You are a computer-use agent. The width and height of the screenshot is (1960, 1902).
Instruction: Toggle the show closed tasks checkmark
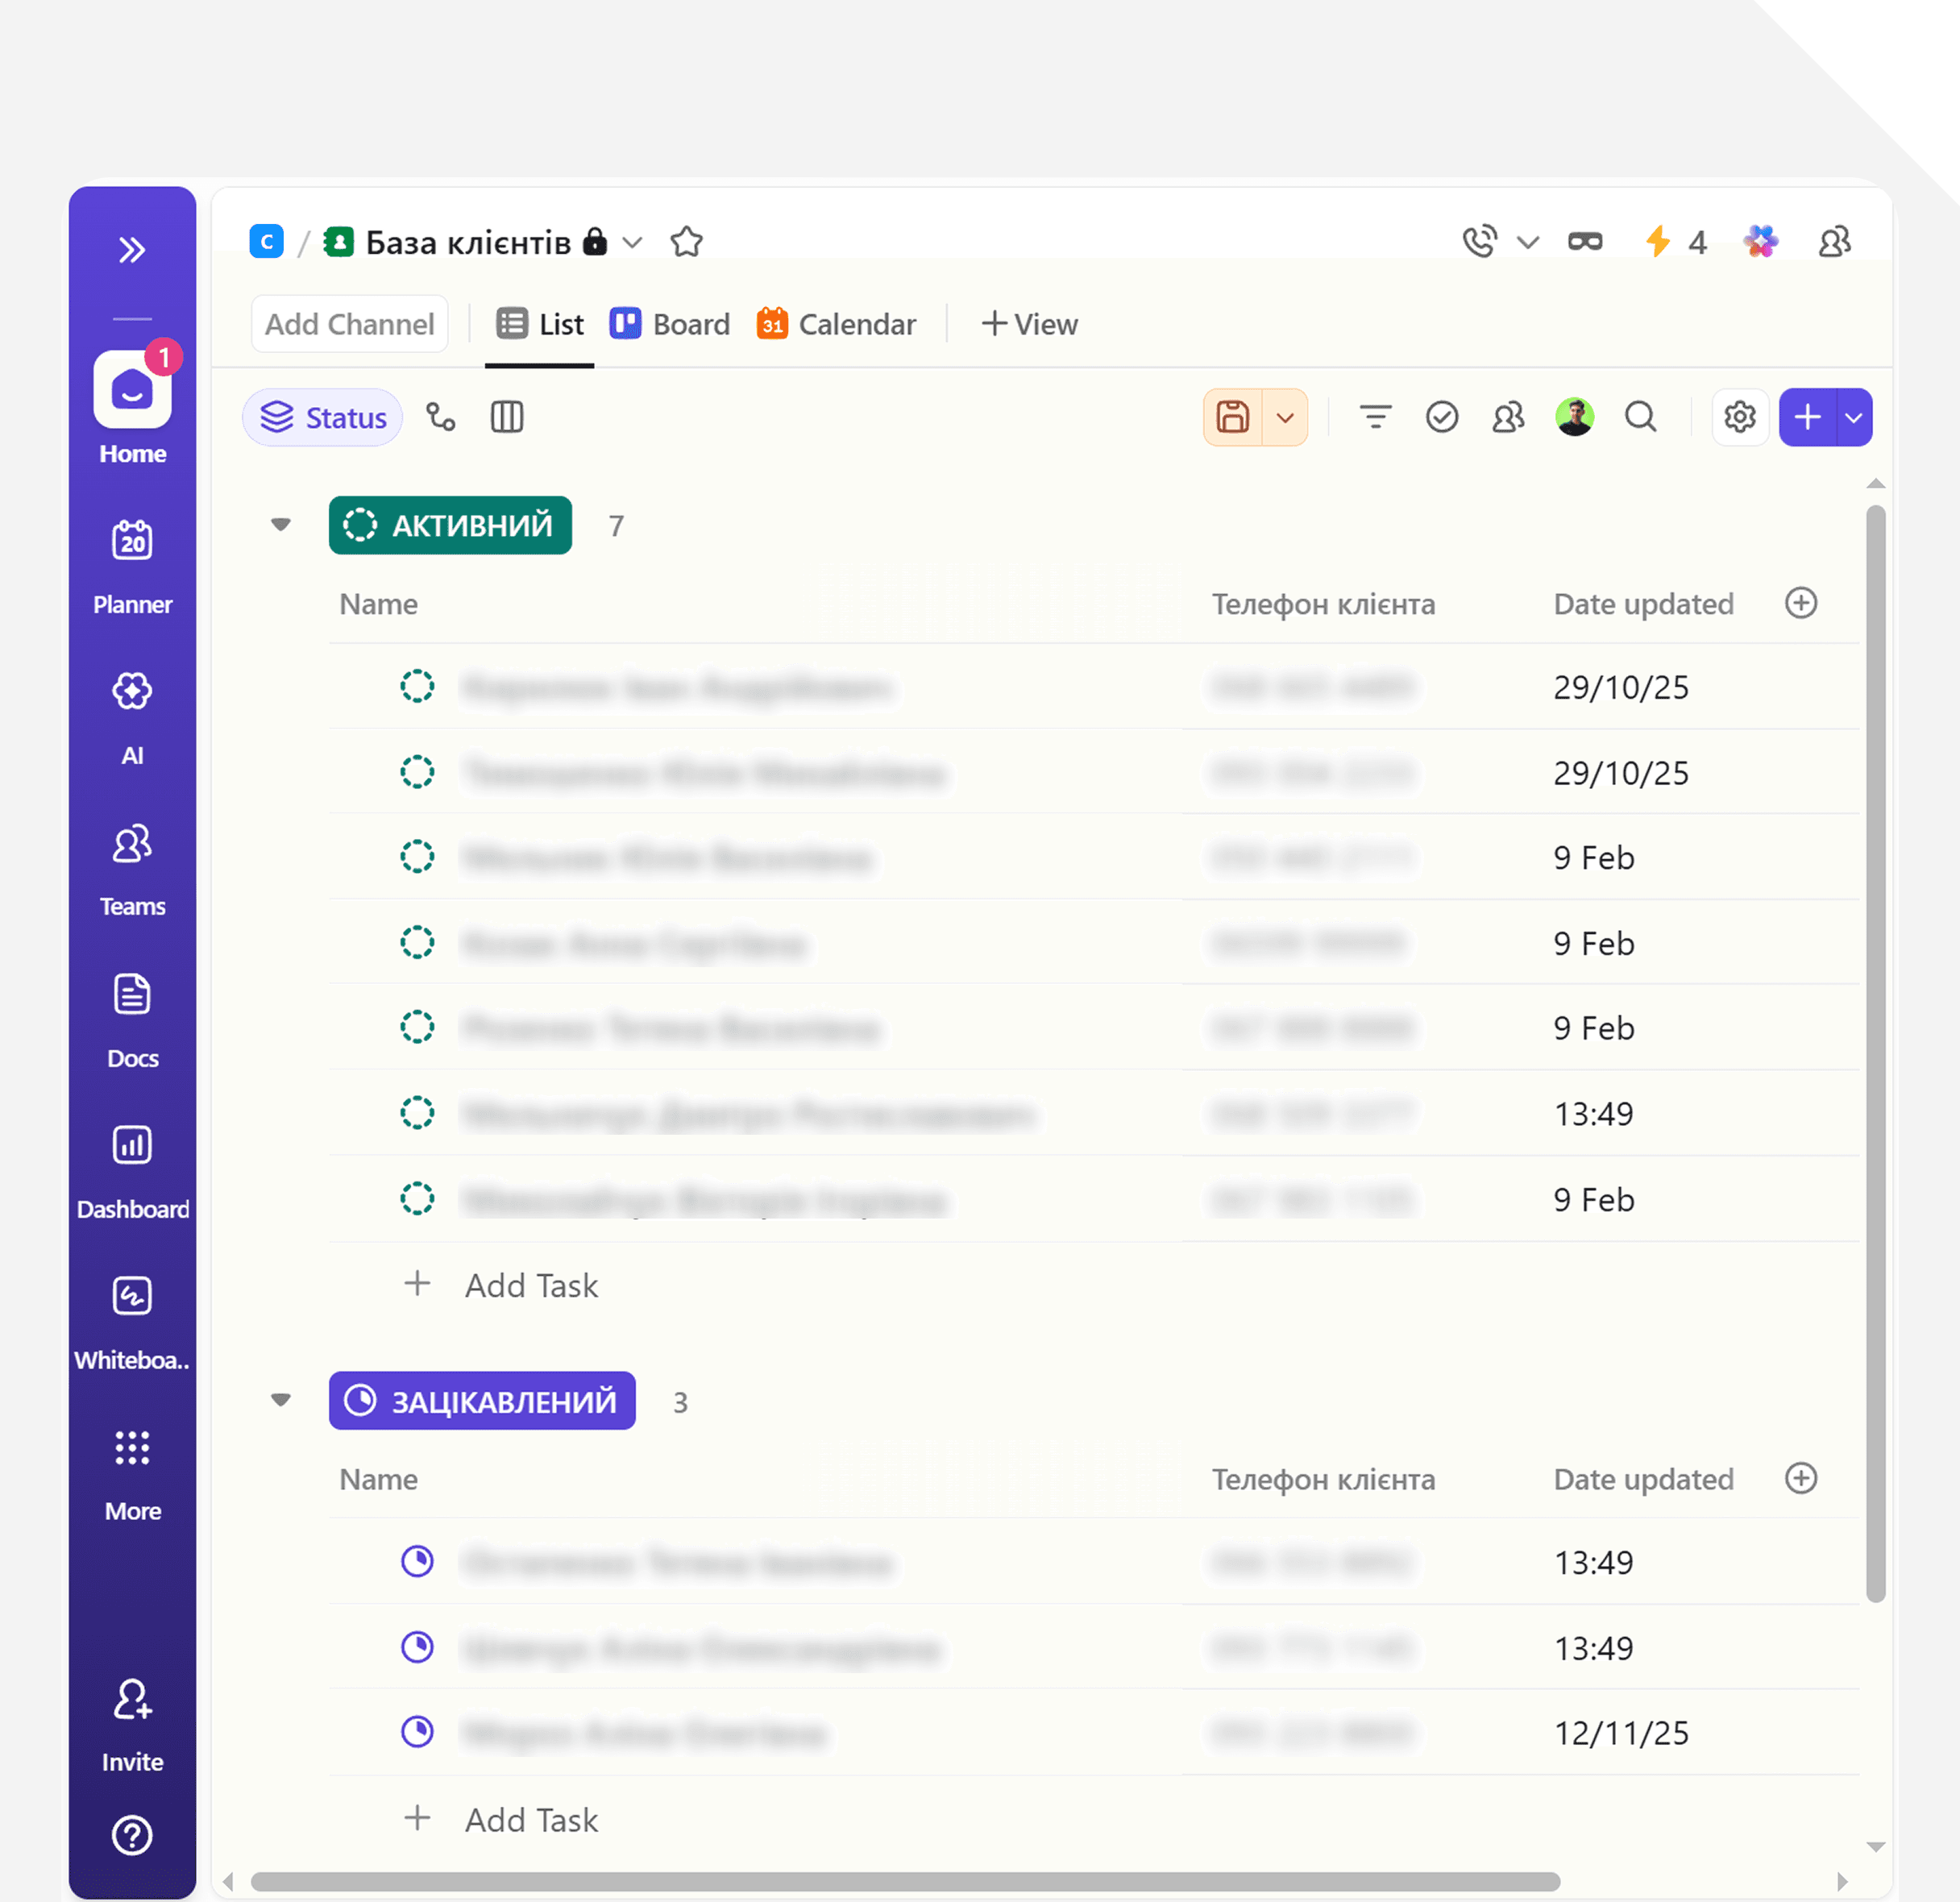pyautogui.click(x=1441, y=417)
